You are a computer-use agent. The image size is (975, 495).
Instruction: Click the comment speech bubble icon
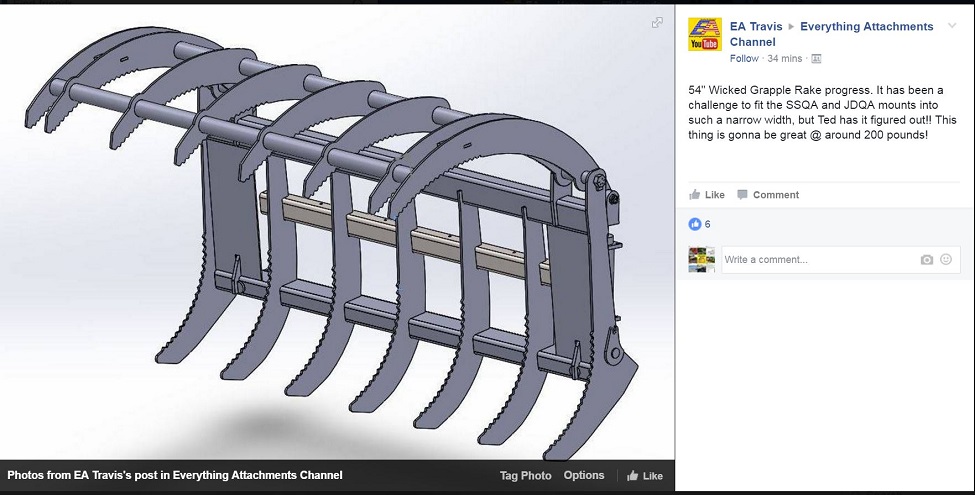[742, 195]
